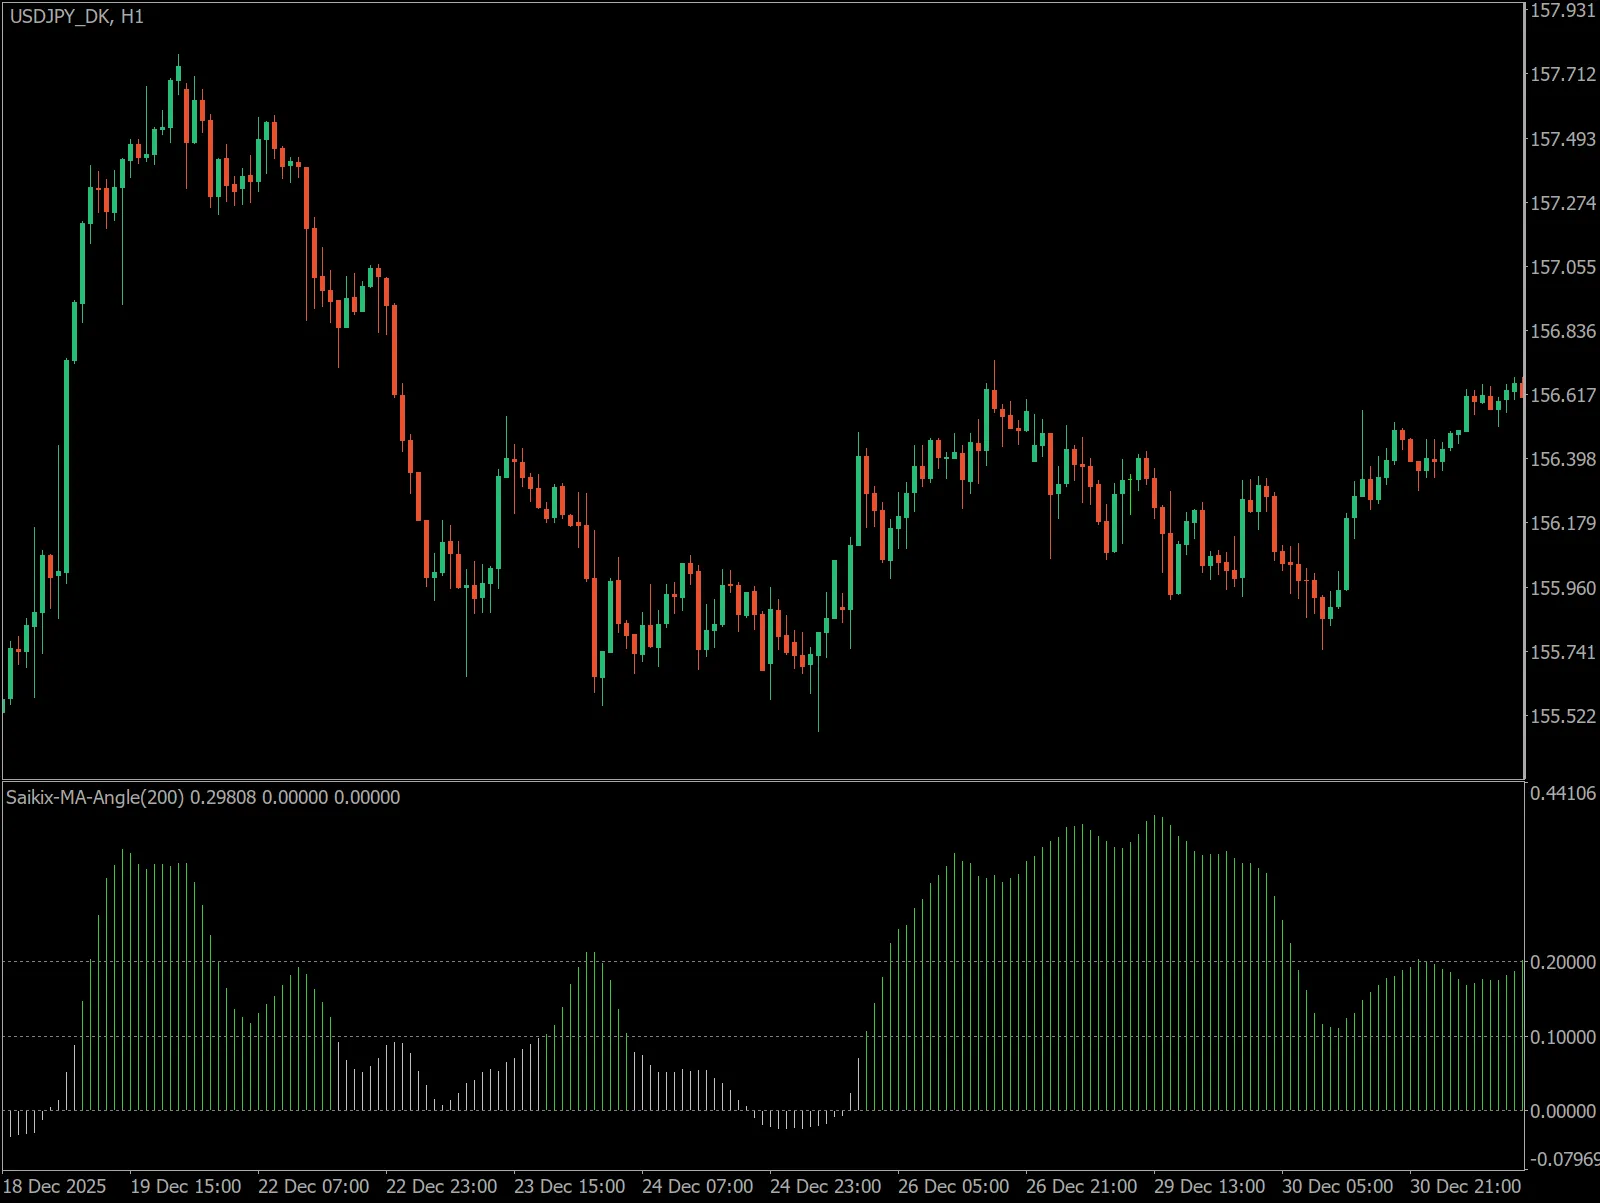
Task: Click the 157.931 price label
Action: [x=1563, y=11]
